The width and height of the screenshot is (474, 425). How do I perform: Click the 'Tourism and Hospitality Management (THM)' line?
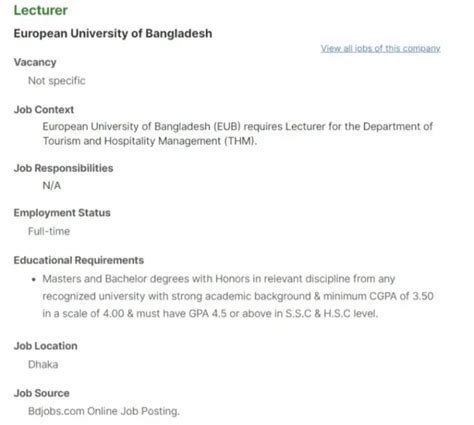click(149, 141)
